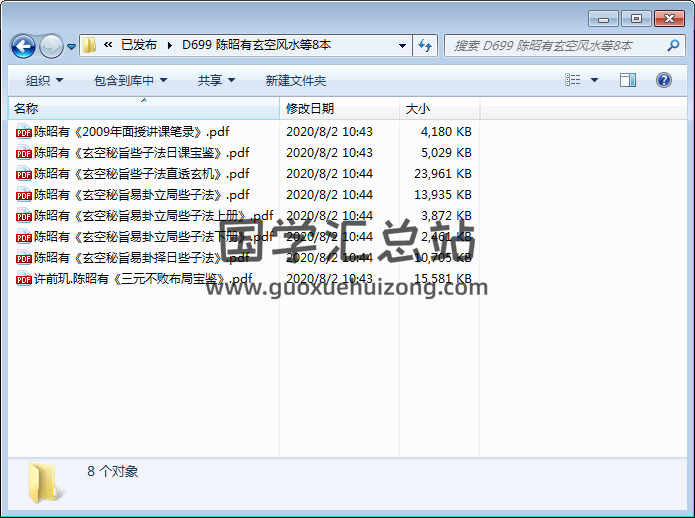Click the Back navigation arrow
This screenshot has width=695, height=518.
click(x=23, y=46)
